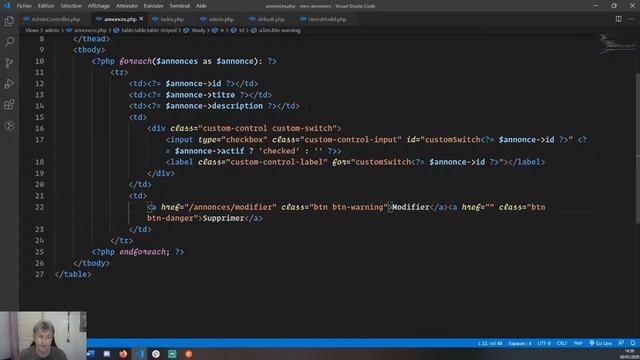Open the Explorer view in the activity bar
Viewport: 640px width, 360px height.
[9, 21]
